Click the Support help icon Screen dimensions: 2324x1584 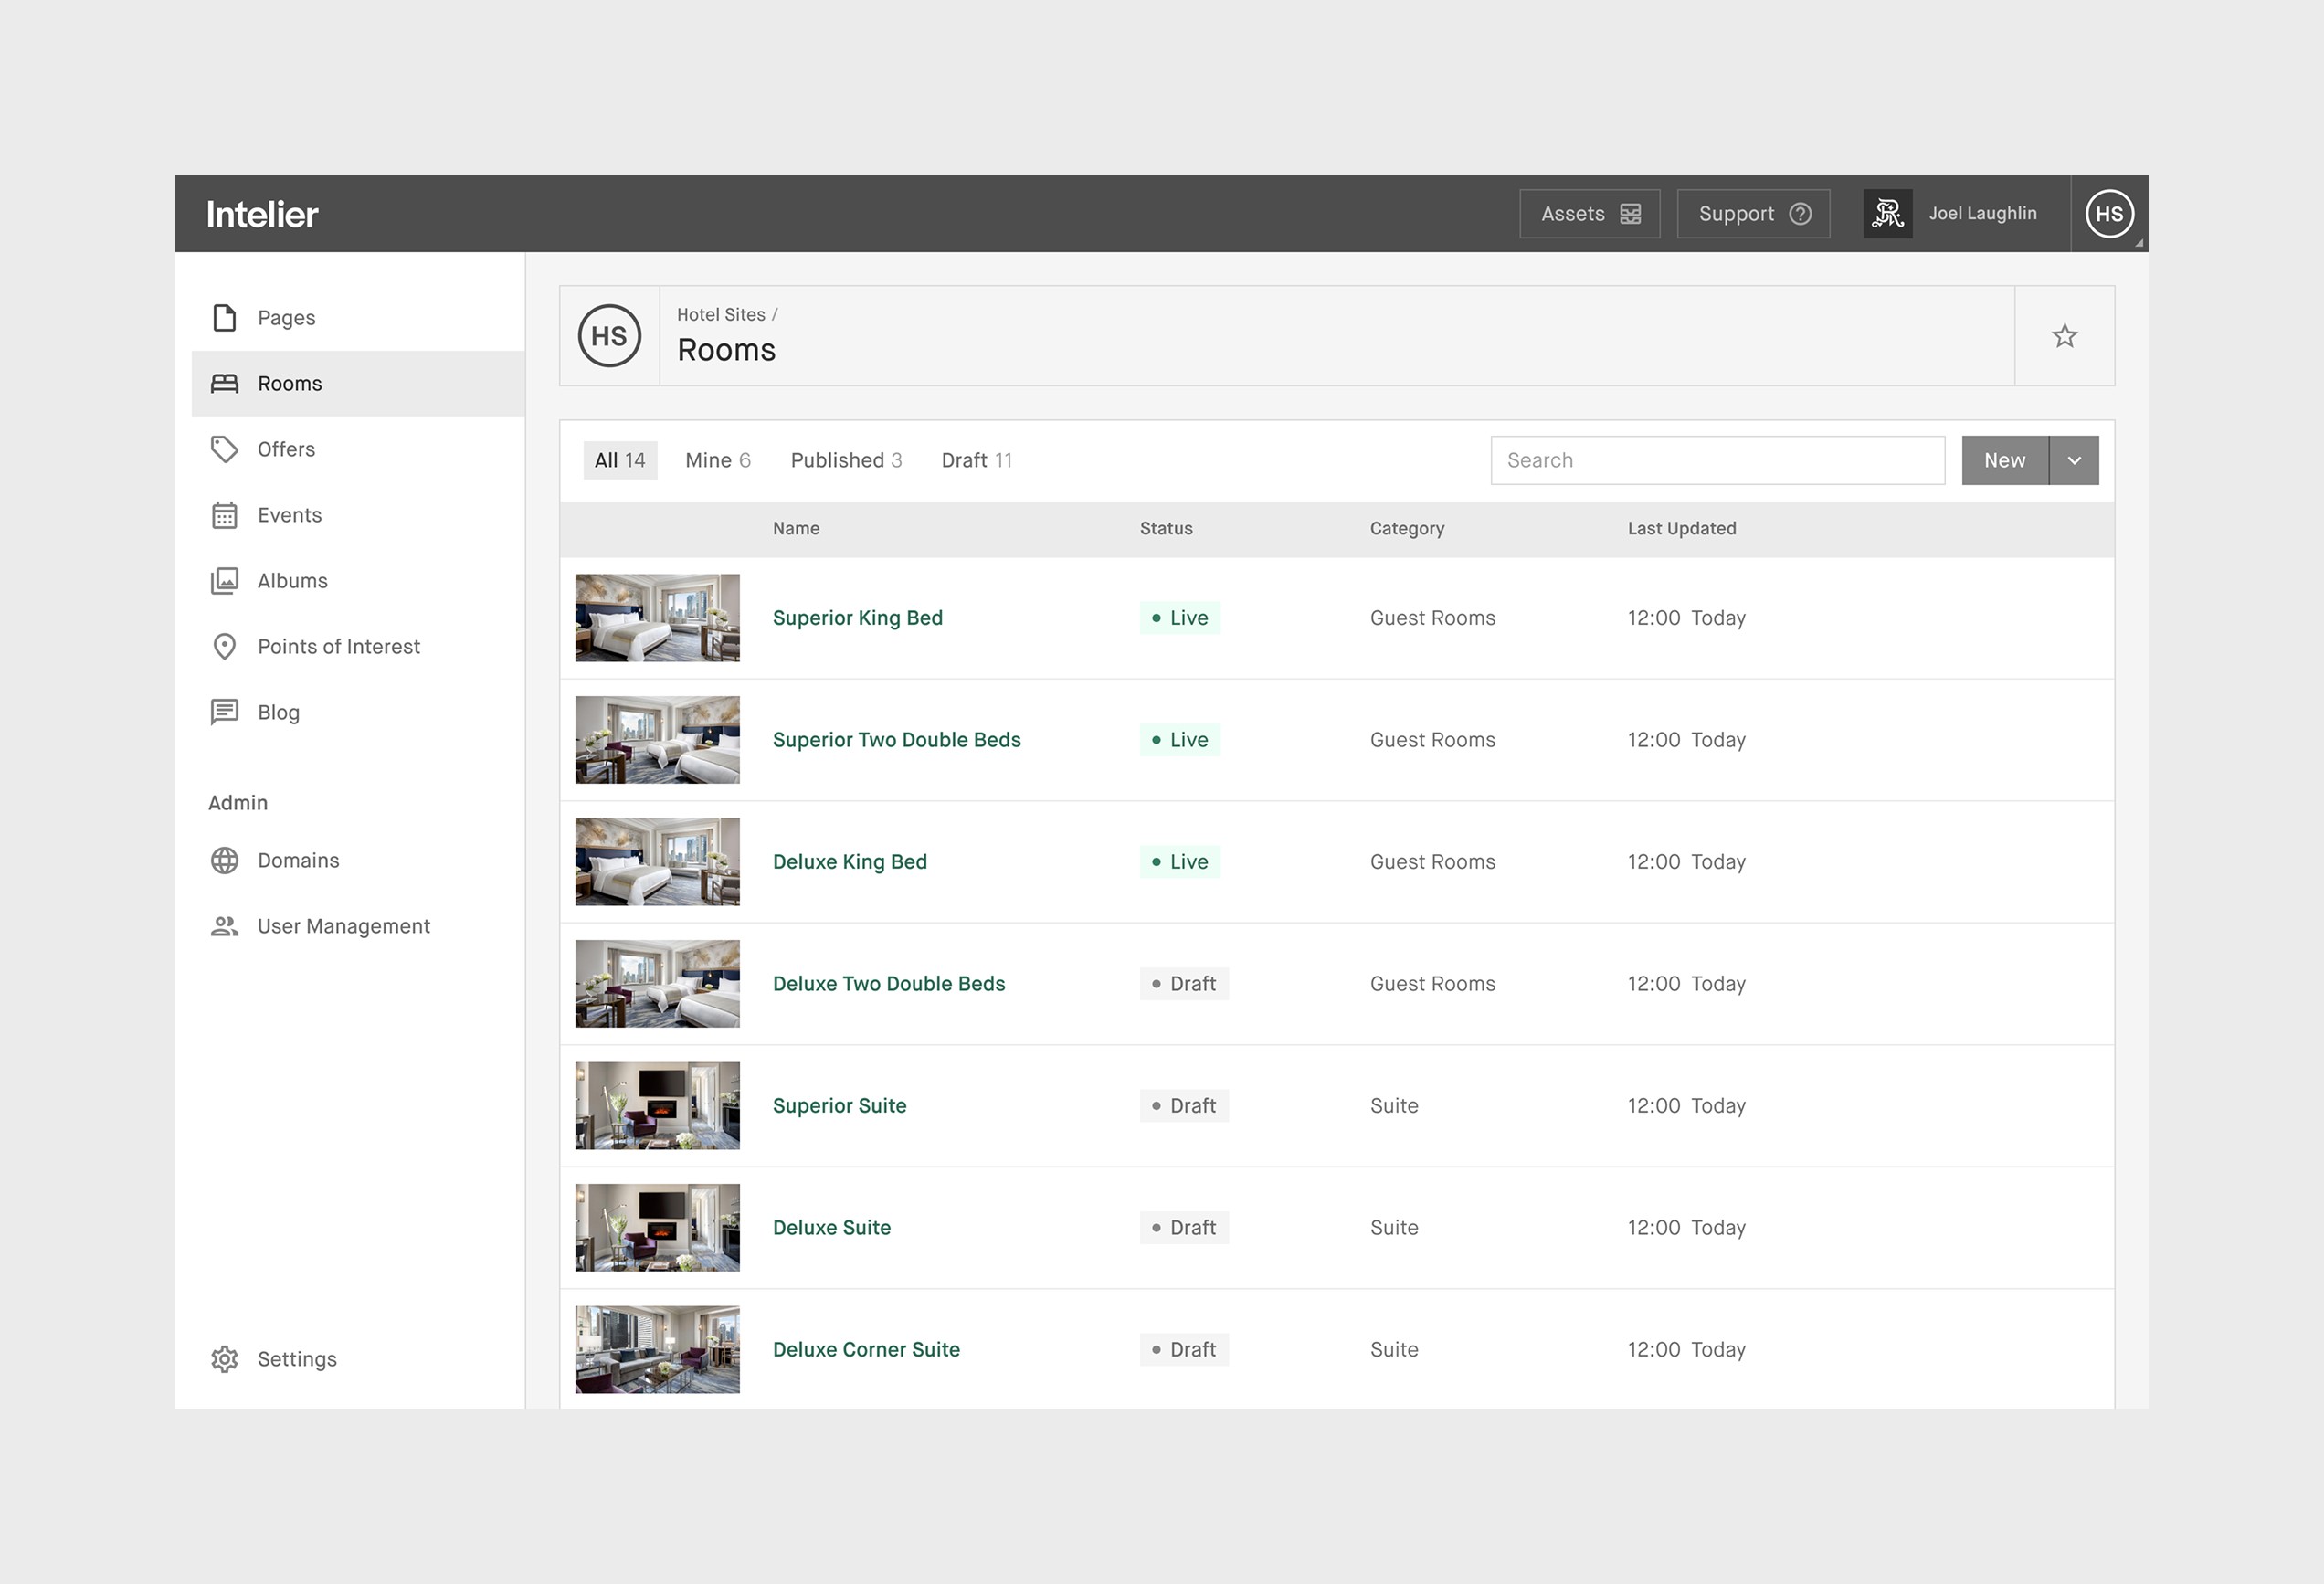click(x=1800, y=213)
